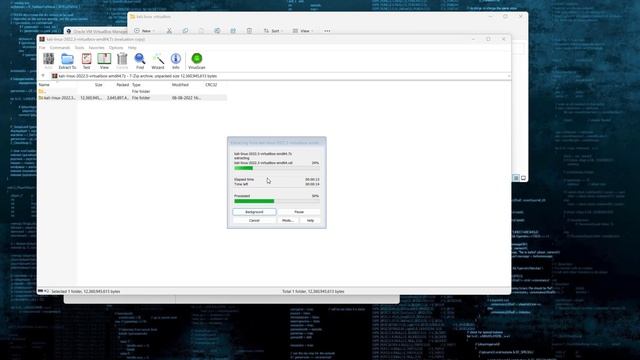Run the Test archive tool

87,61
